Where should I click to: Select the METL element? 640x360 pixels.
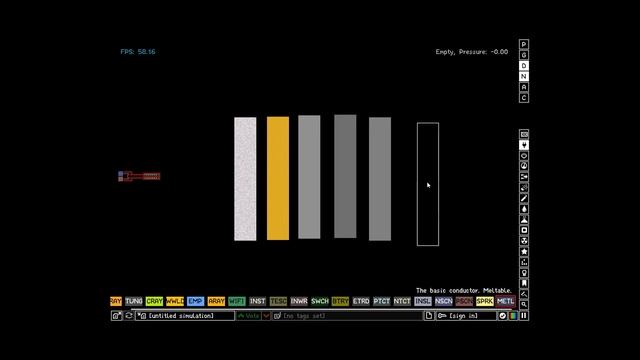pos(505,301)
